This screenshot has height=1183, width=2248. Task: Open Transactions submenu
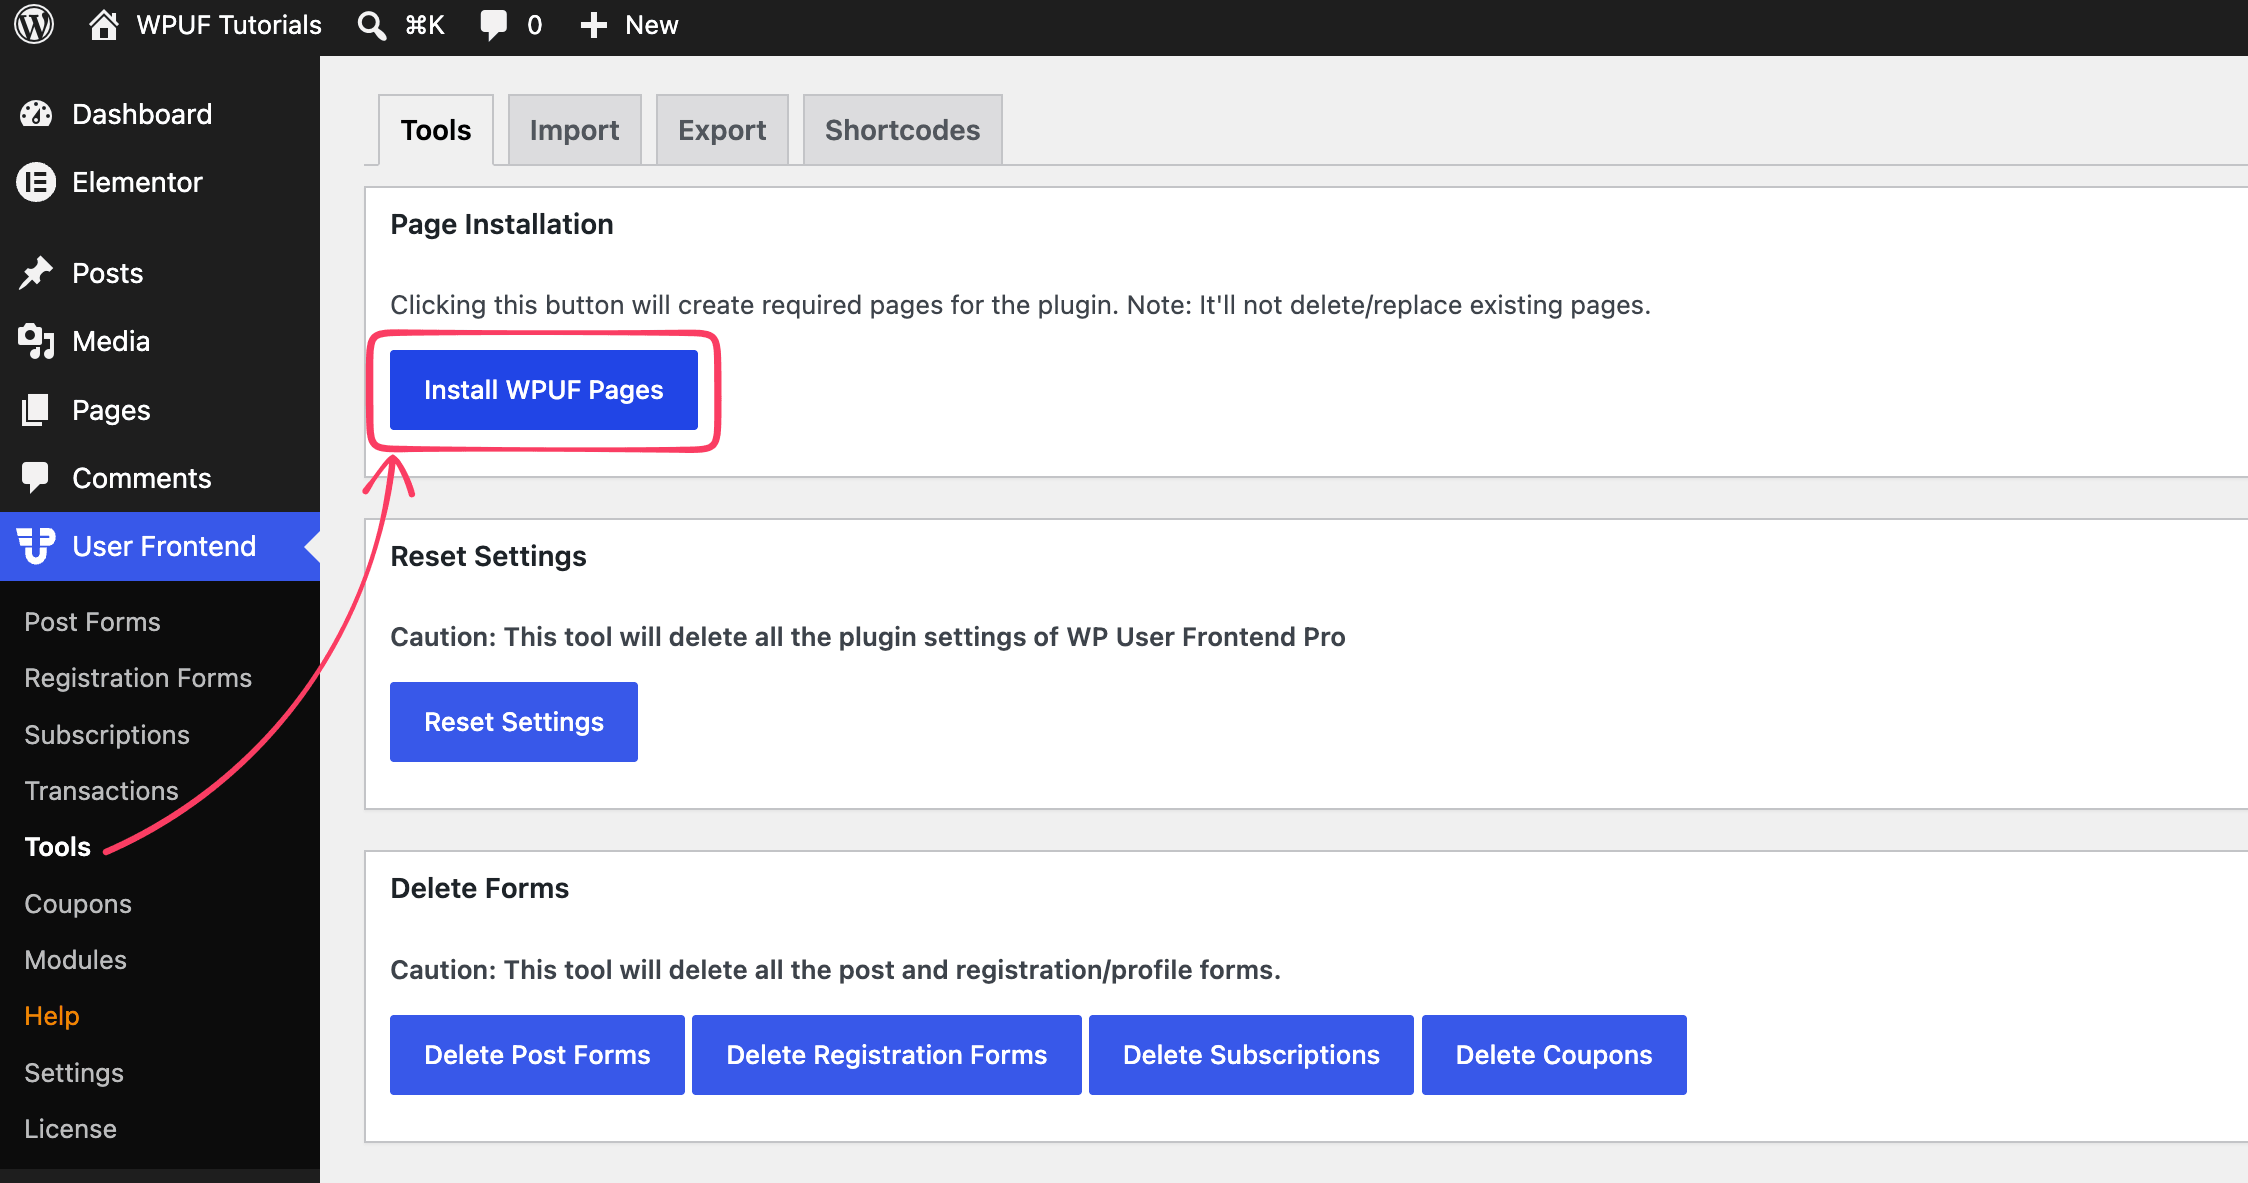[x=101, y=791]
